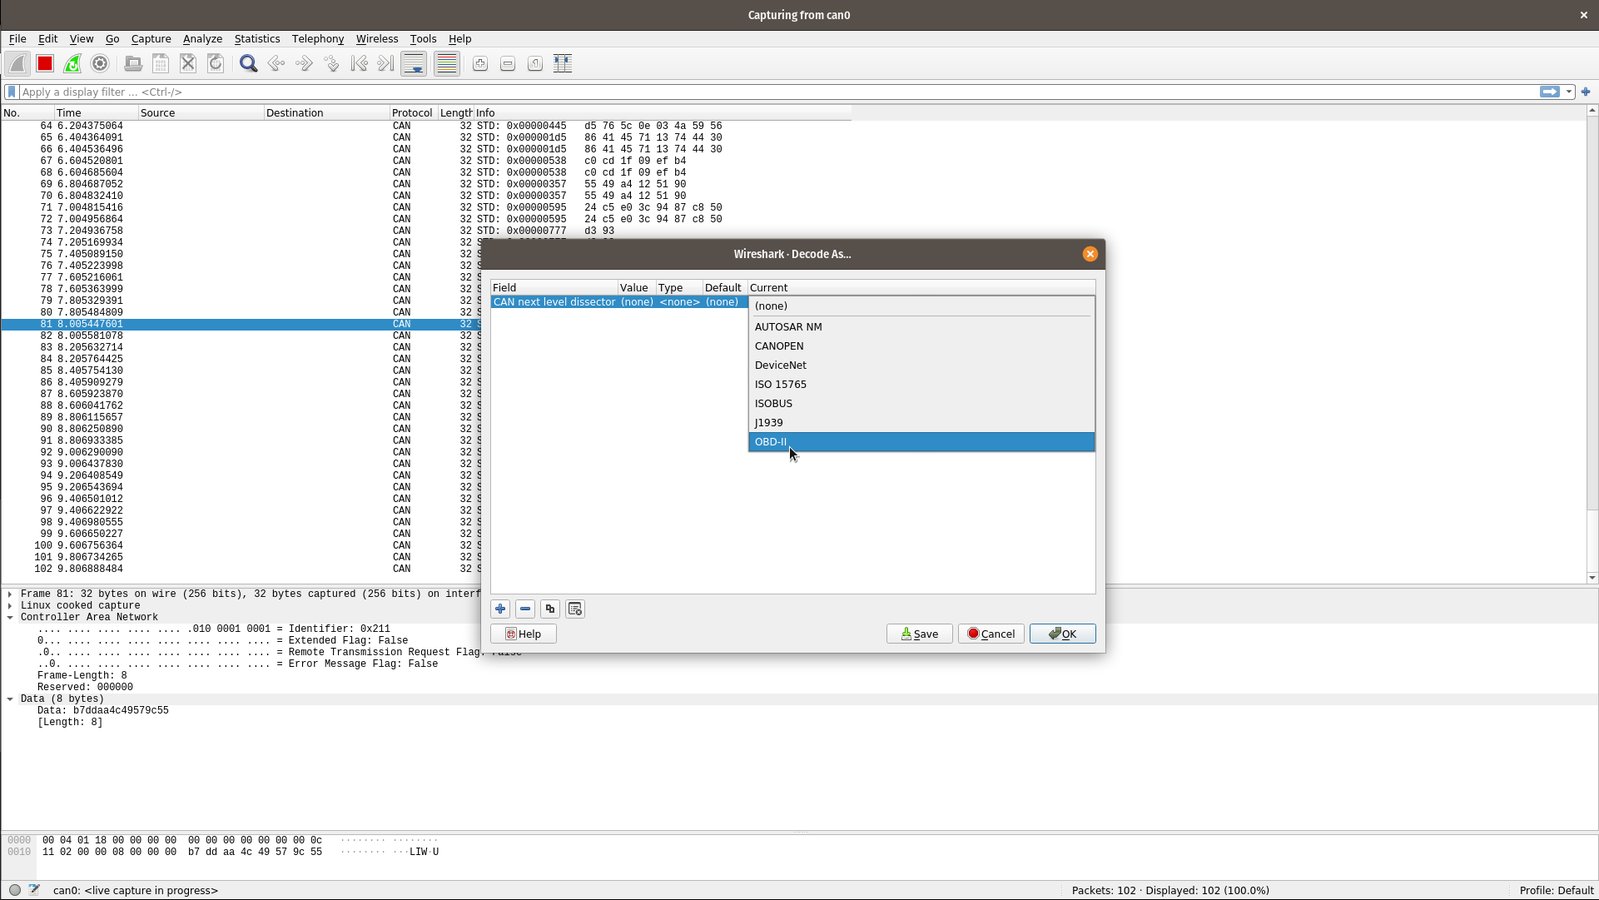Go back in packet history

[276, 64]
